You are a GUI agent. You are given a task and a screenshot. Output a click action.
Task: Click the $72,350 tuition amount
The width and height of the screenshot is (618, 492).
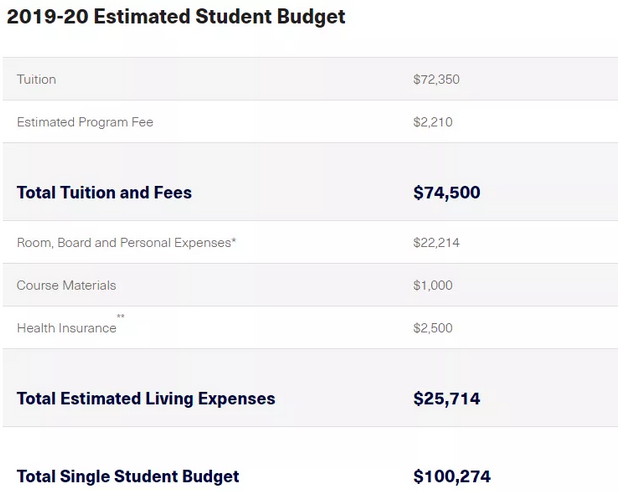[x=436, y=79]
